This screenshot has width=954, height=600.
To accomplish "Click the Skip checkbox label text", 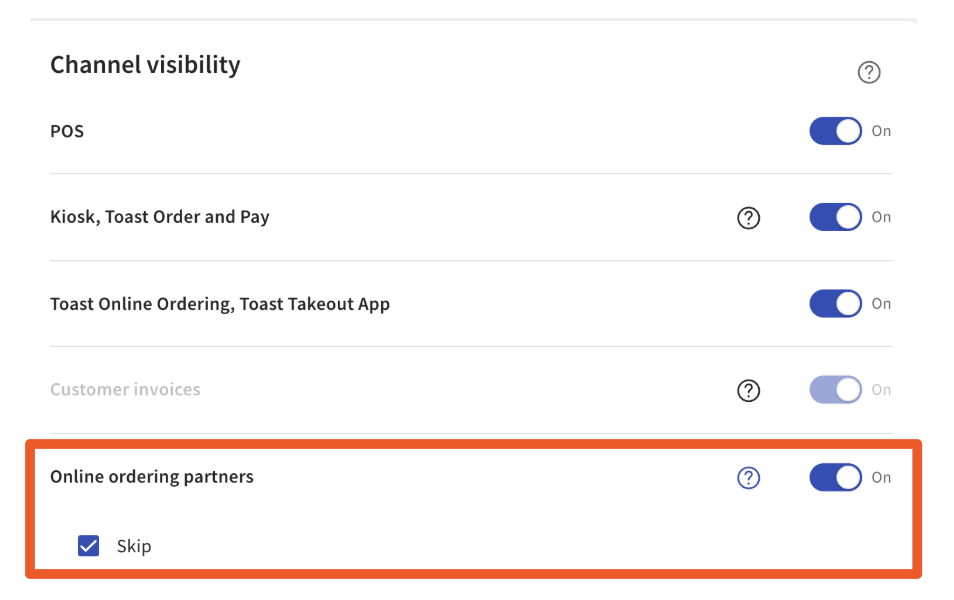I will coord(134,546).
